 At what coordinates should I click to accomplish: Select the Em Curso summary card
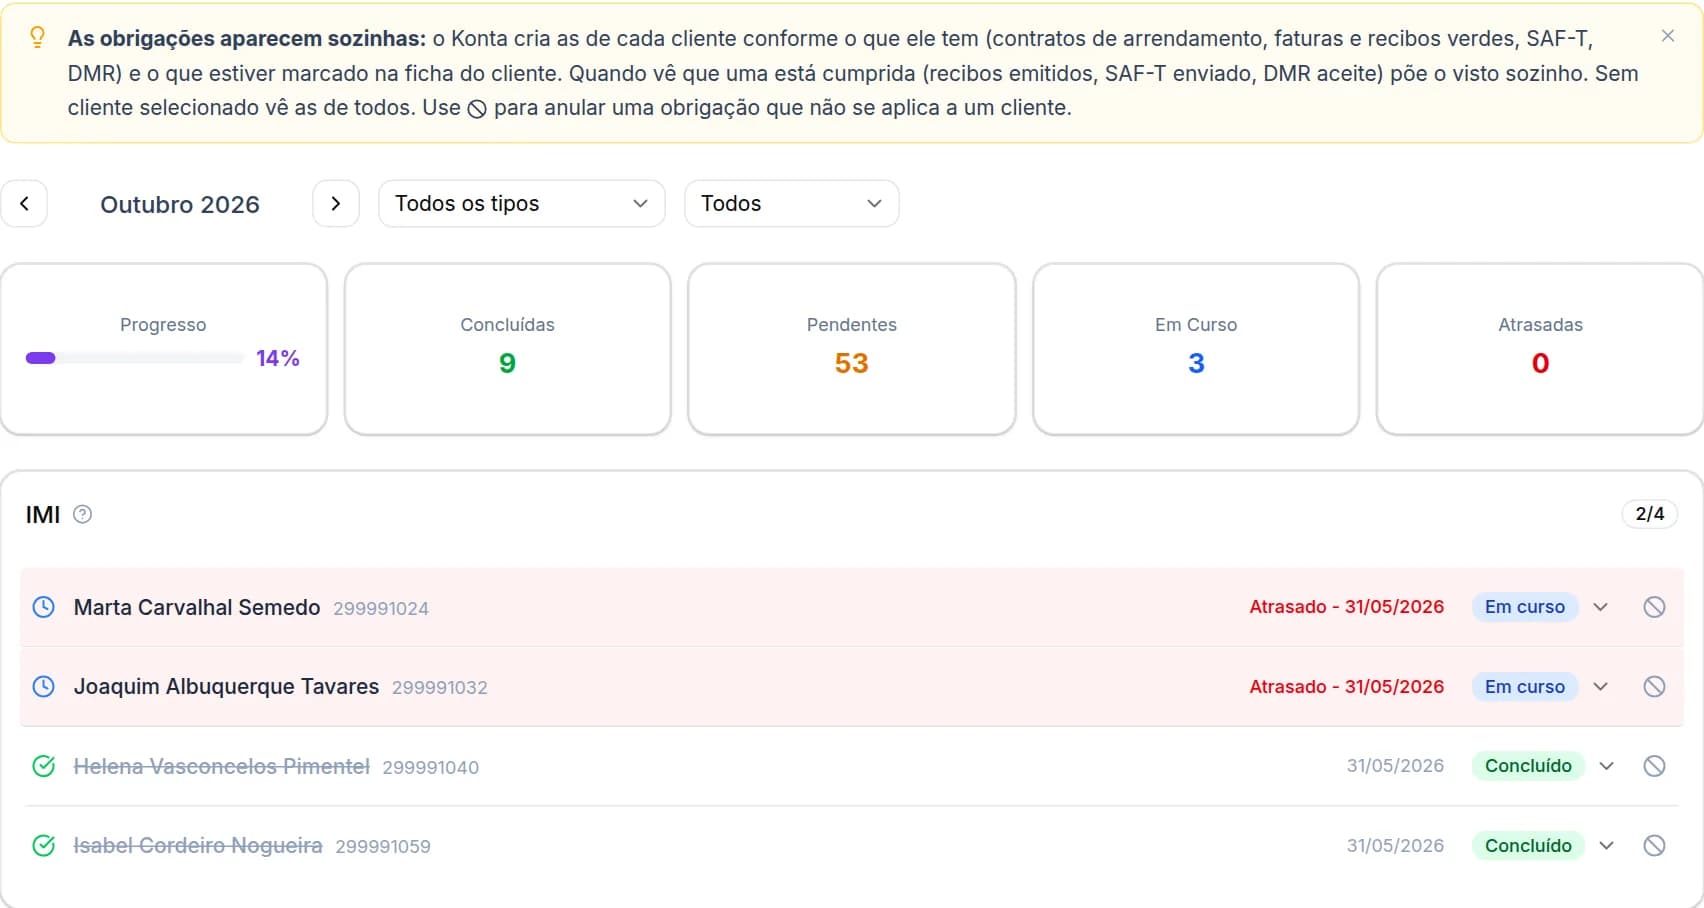(x=1196, y=349)
